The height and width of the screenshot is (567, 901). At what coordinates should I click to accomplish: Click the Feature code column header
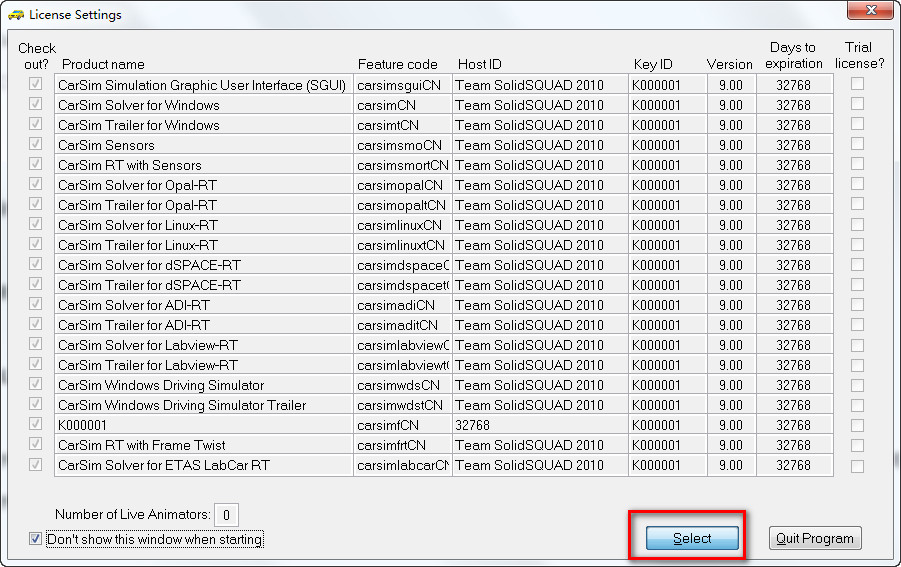pyautogui.click(x=398, y=64)
